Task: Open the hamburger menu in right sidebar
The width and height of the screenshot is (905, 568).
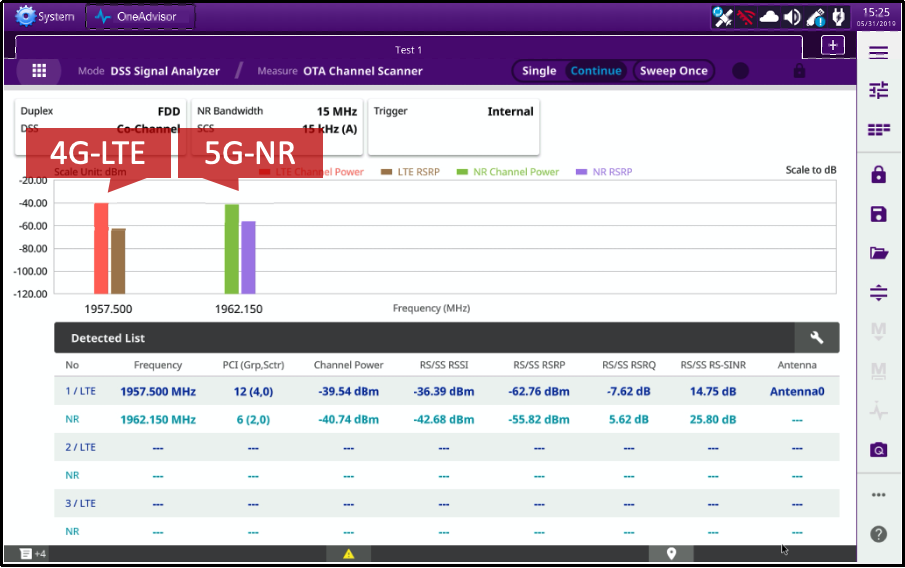Action: click(878, 53)
